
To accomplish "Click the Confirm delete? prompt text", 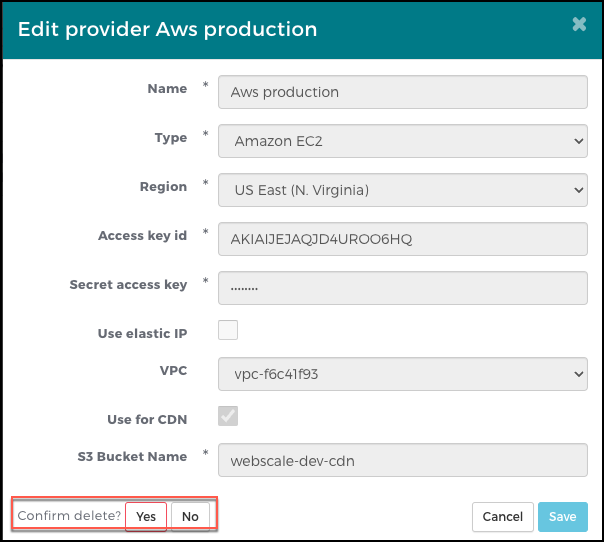I will [69, 516].
